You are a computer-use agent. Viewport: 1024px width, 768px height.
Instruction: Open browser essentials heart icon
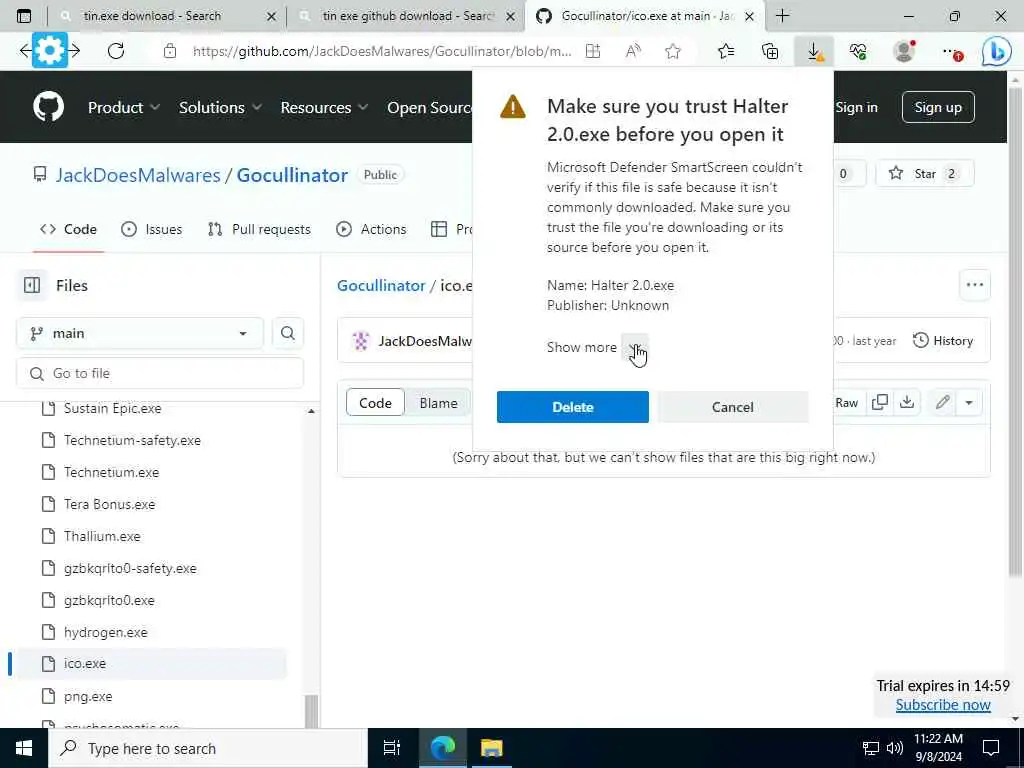point(858,51)
